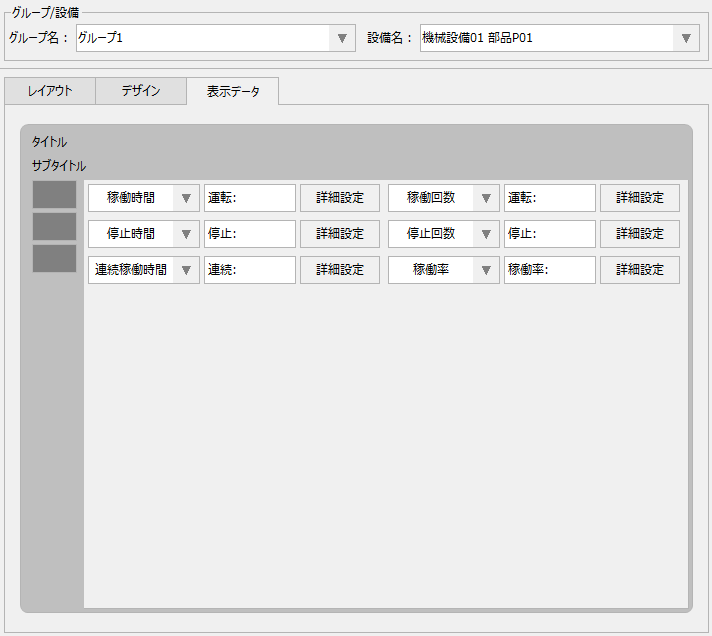Click the サブタイトル text in the preview
This screenshot has width=712, height=636.
pos(59,166)
